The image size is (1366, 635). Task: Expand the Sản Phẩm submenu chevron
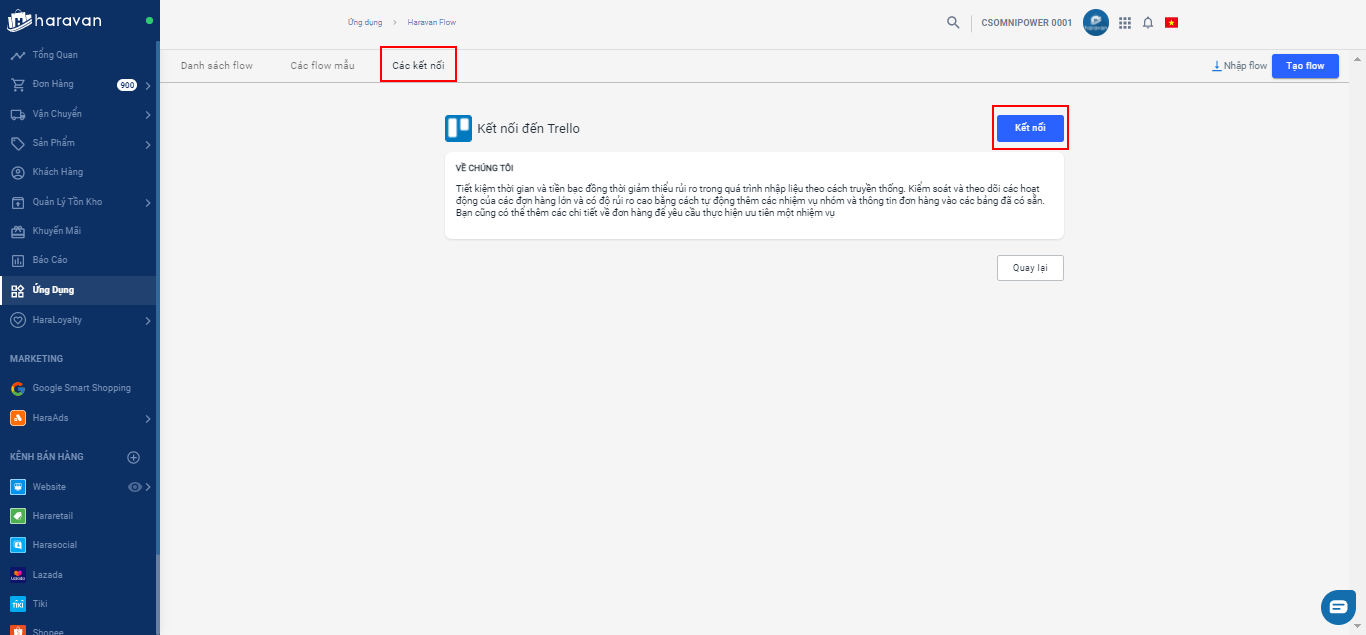[x=148, y=144]
